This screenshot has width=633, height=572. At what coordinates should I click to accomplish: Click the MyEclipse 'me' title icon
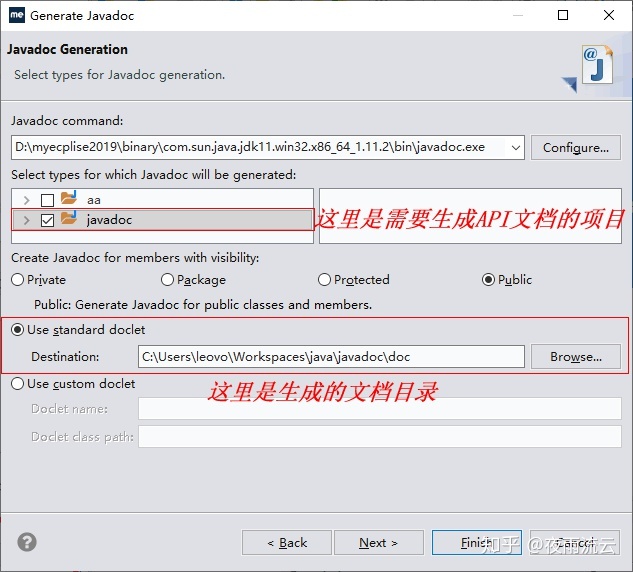click(x=17, y=15)
